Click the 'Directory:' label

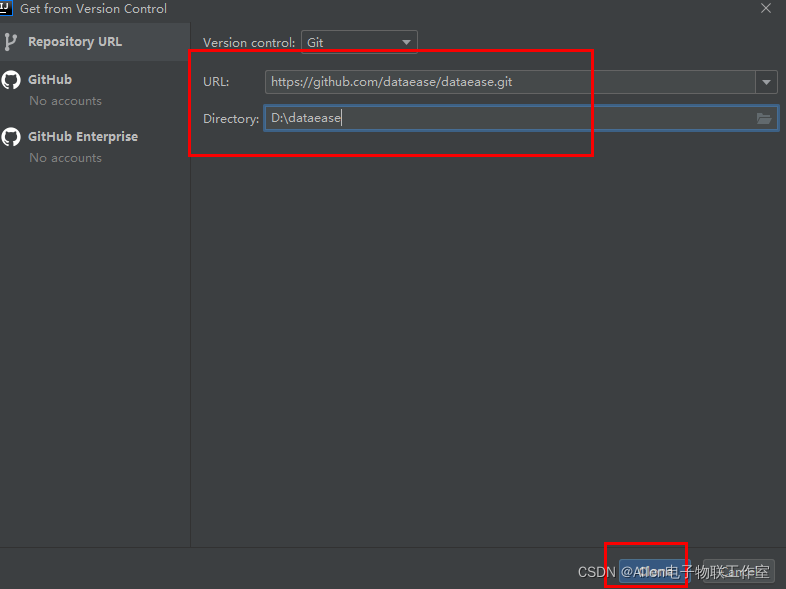click(231, 119)
